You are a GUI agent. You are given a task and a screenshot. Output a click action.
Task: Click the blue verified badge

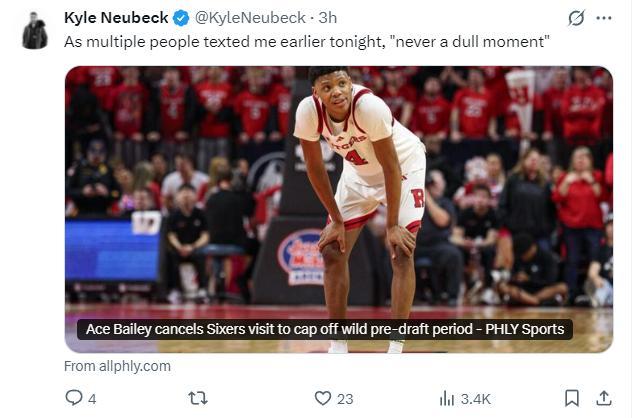[180, 18]
